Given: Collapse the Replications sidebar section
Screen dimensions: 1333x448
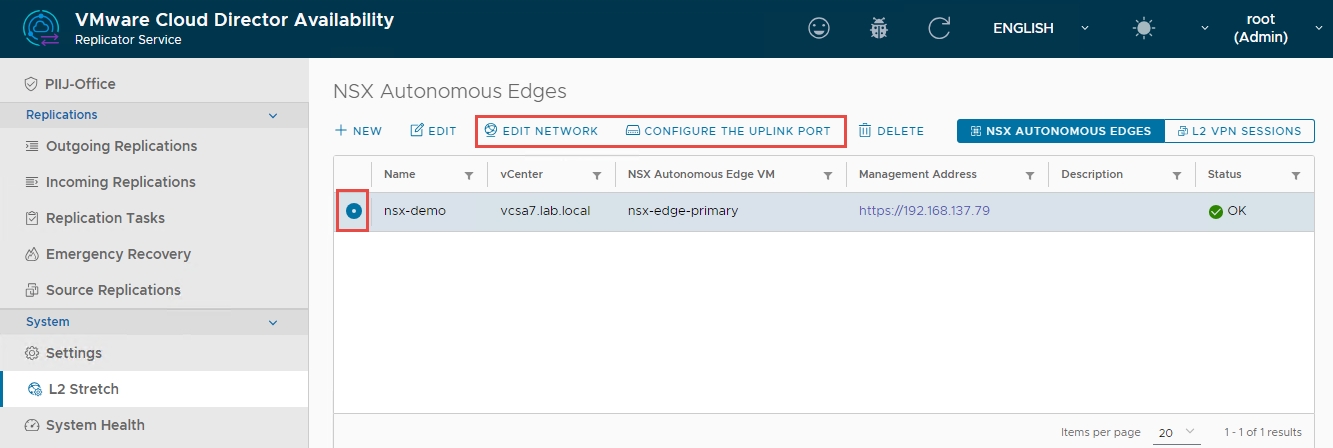Looking at the screenshot, I should [273, 115].
